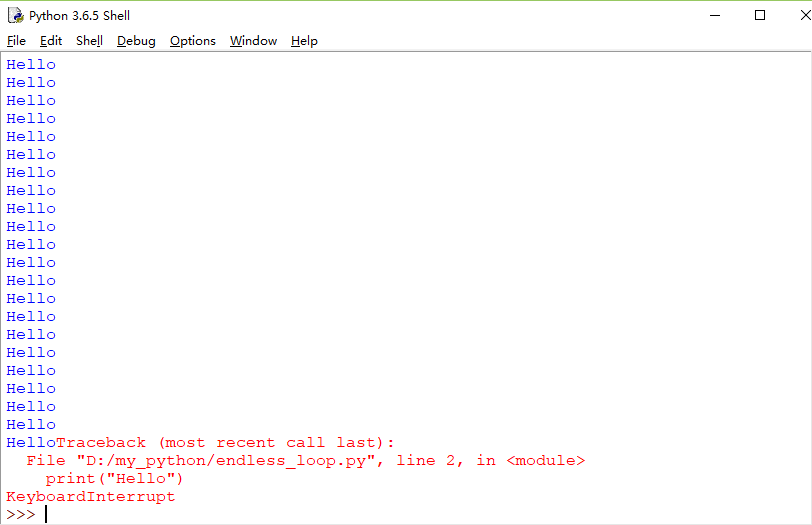Click the 'KeyboardInterrupt' error text
Viewport: 812px width, 525px height.
coord(91,497)
